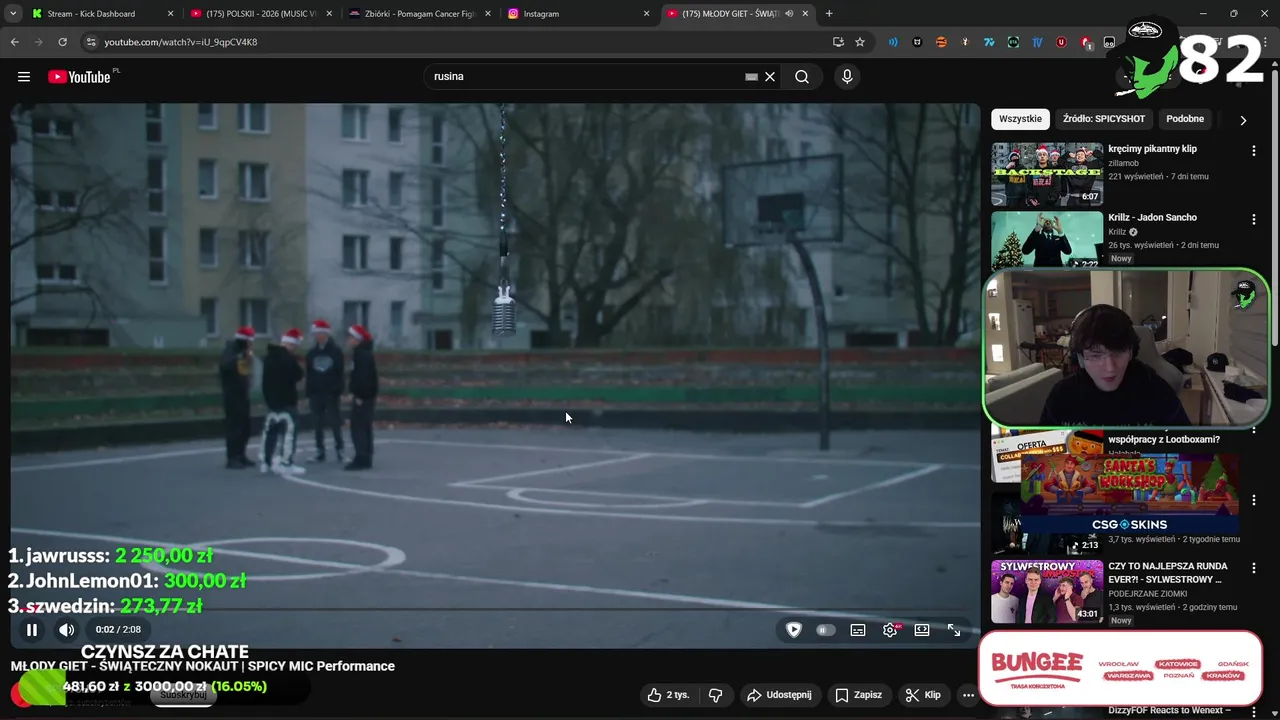Clear the search query with X
This screenshot has width=1280, height=720.
pyautogui.click(x=770, y=77)
